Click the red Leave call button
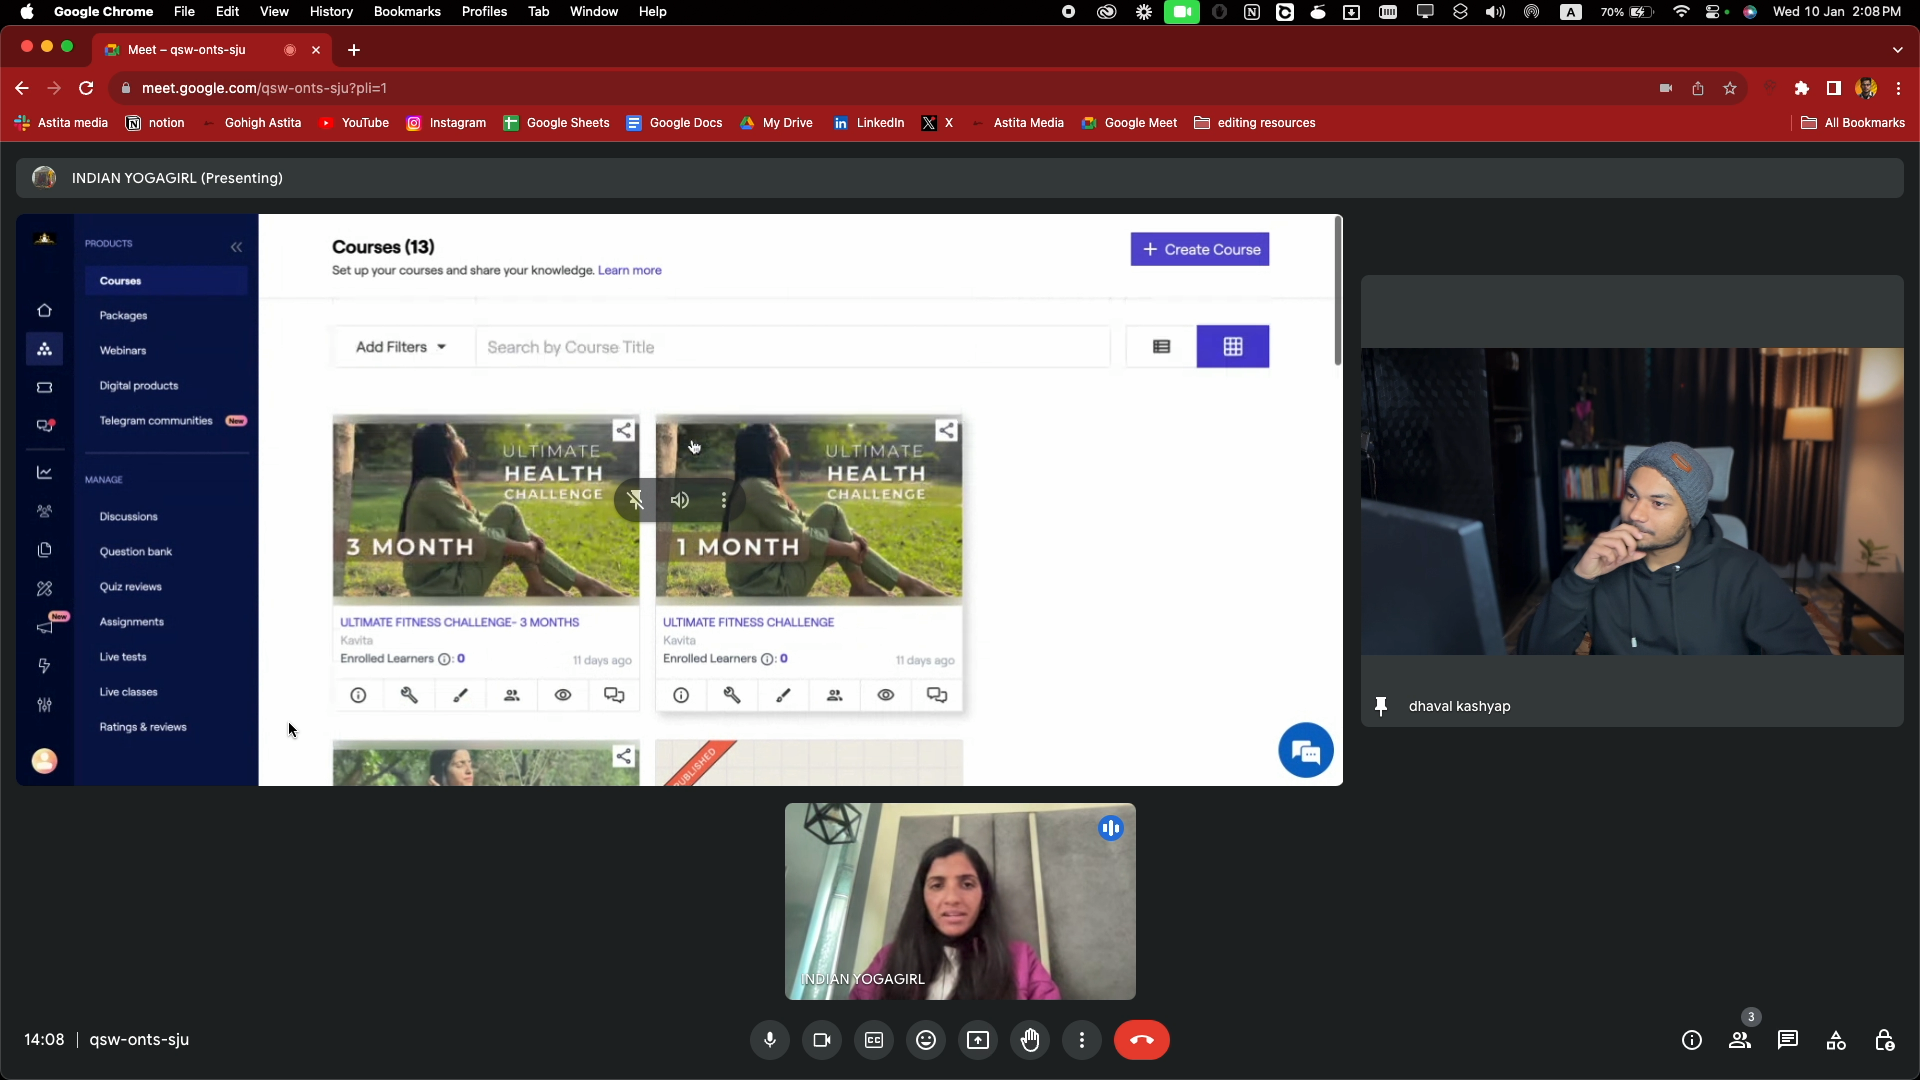The height and width of the screenshot is (1080, 1920). click(1141, 1040)
